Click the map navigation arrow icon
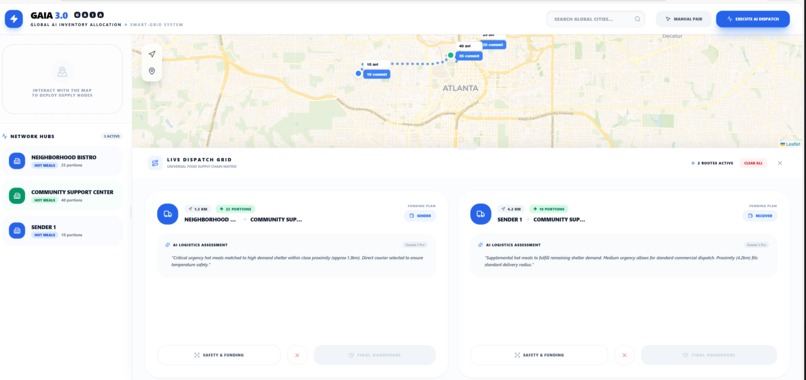Screen dimensions: 806x380 [152, 54]
